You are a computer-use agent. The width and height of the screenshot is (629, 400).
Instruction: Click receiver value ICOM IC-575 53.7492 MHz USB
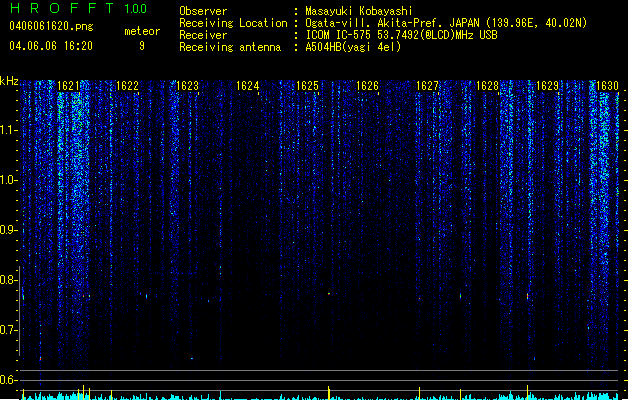[x=402, y=35]
